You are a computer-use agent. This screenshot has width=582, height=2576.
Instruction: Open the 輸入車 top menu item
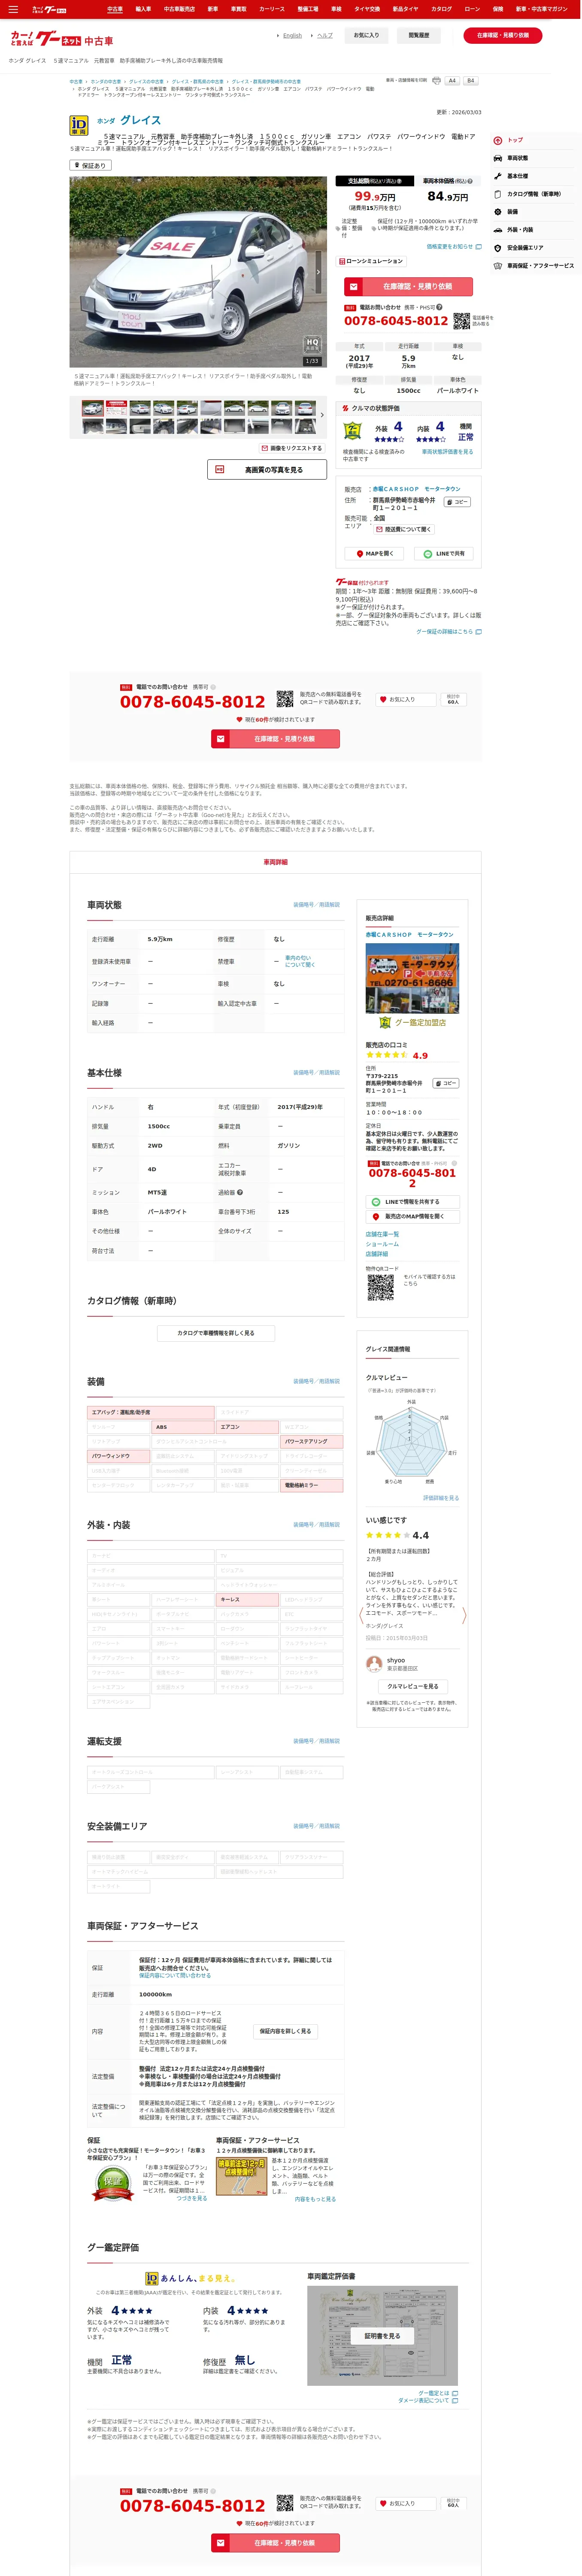(x=143, y=9)
